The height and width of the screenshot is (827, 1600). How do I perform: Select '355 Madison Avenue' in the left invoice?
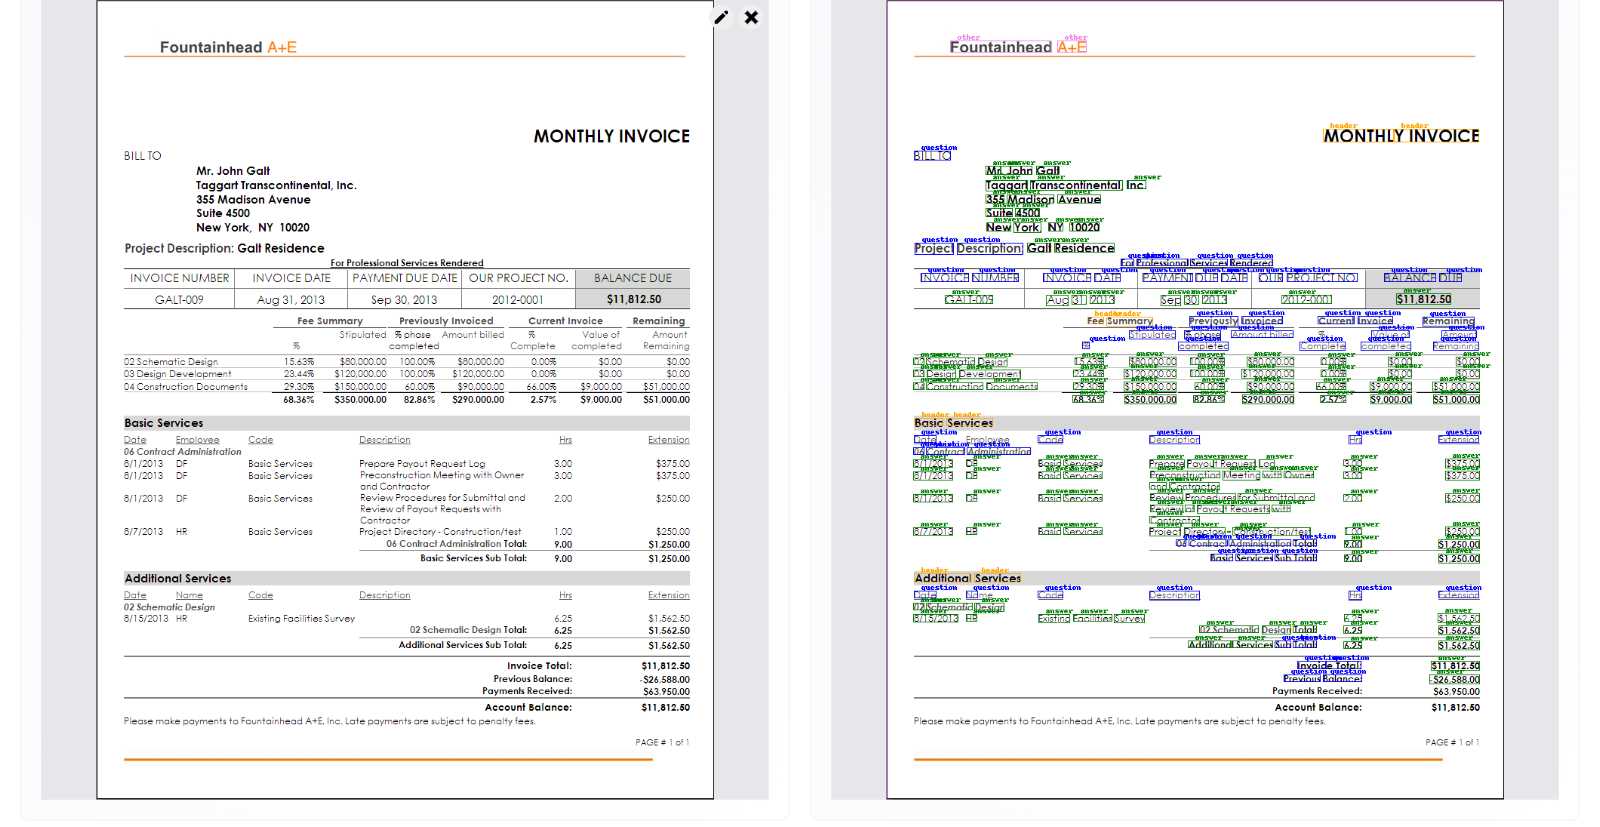(x=253, y=199)
